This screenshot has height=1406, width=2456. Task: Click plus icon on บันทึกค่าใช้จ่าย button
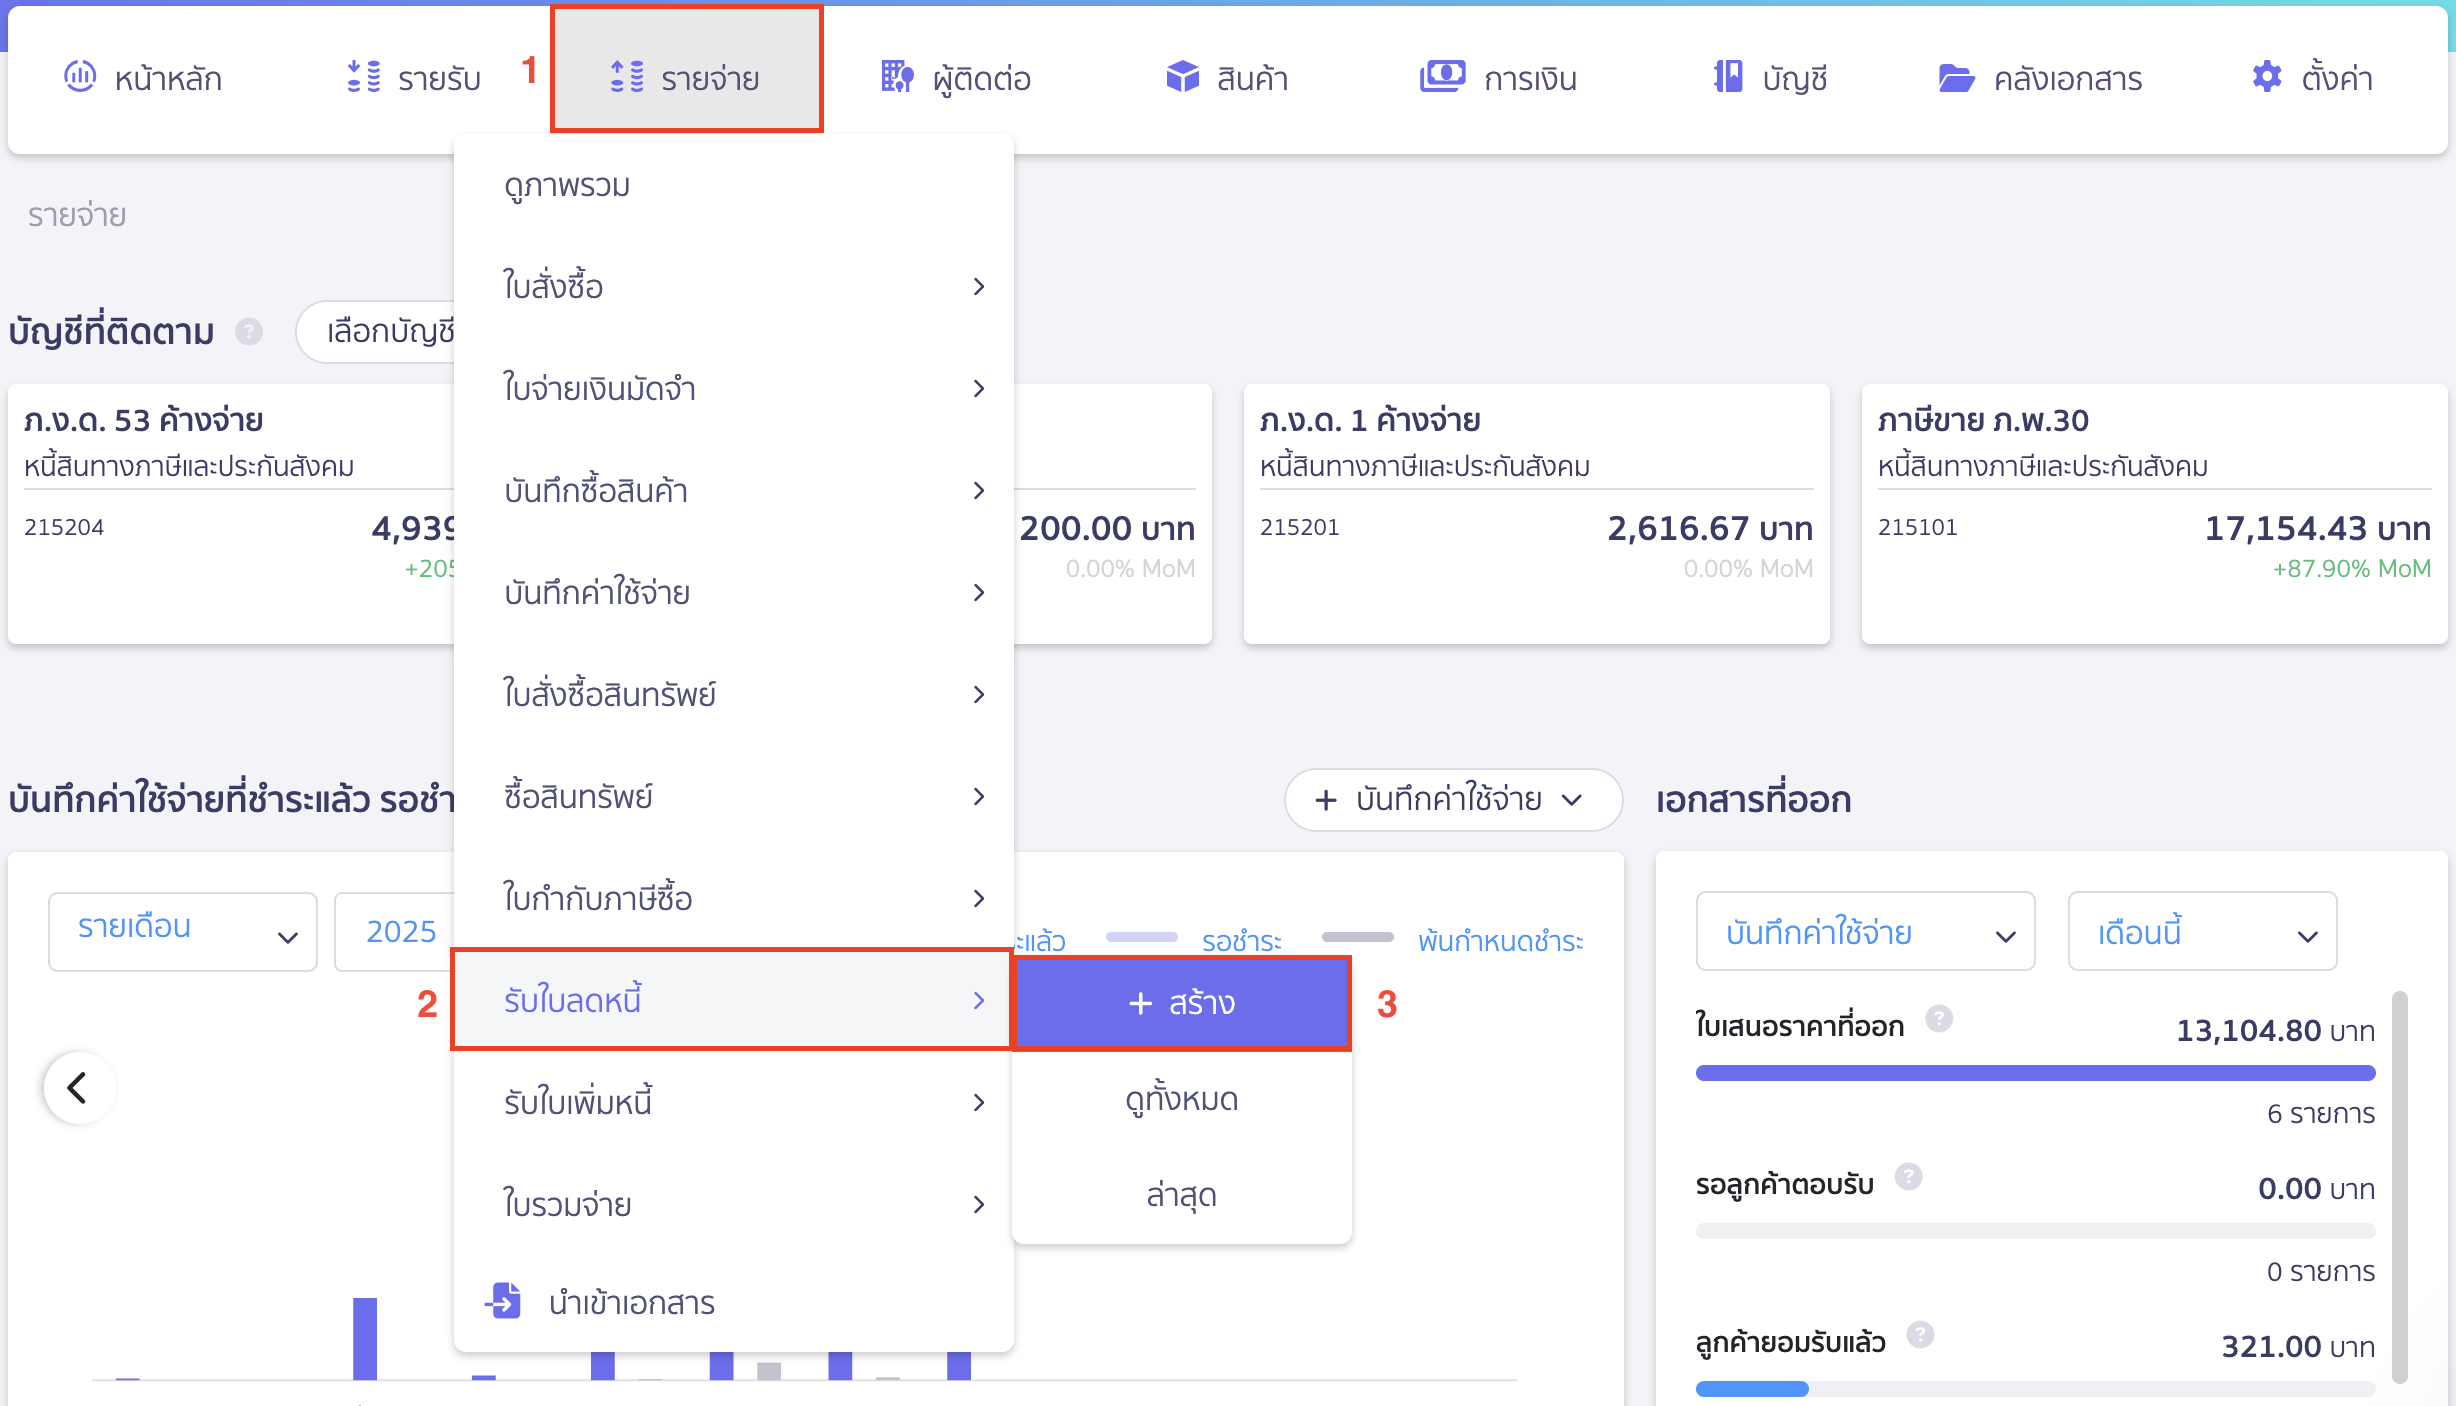pyautogui.click(x=1326, y=799)
